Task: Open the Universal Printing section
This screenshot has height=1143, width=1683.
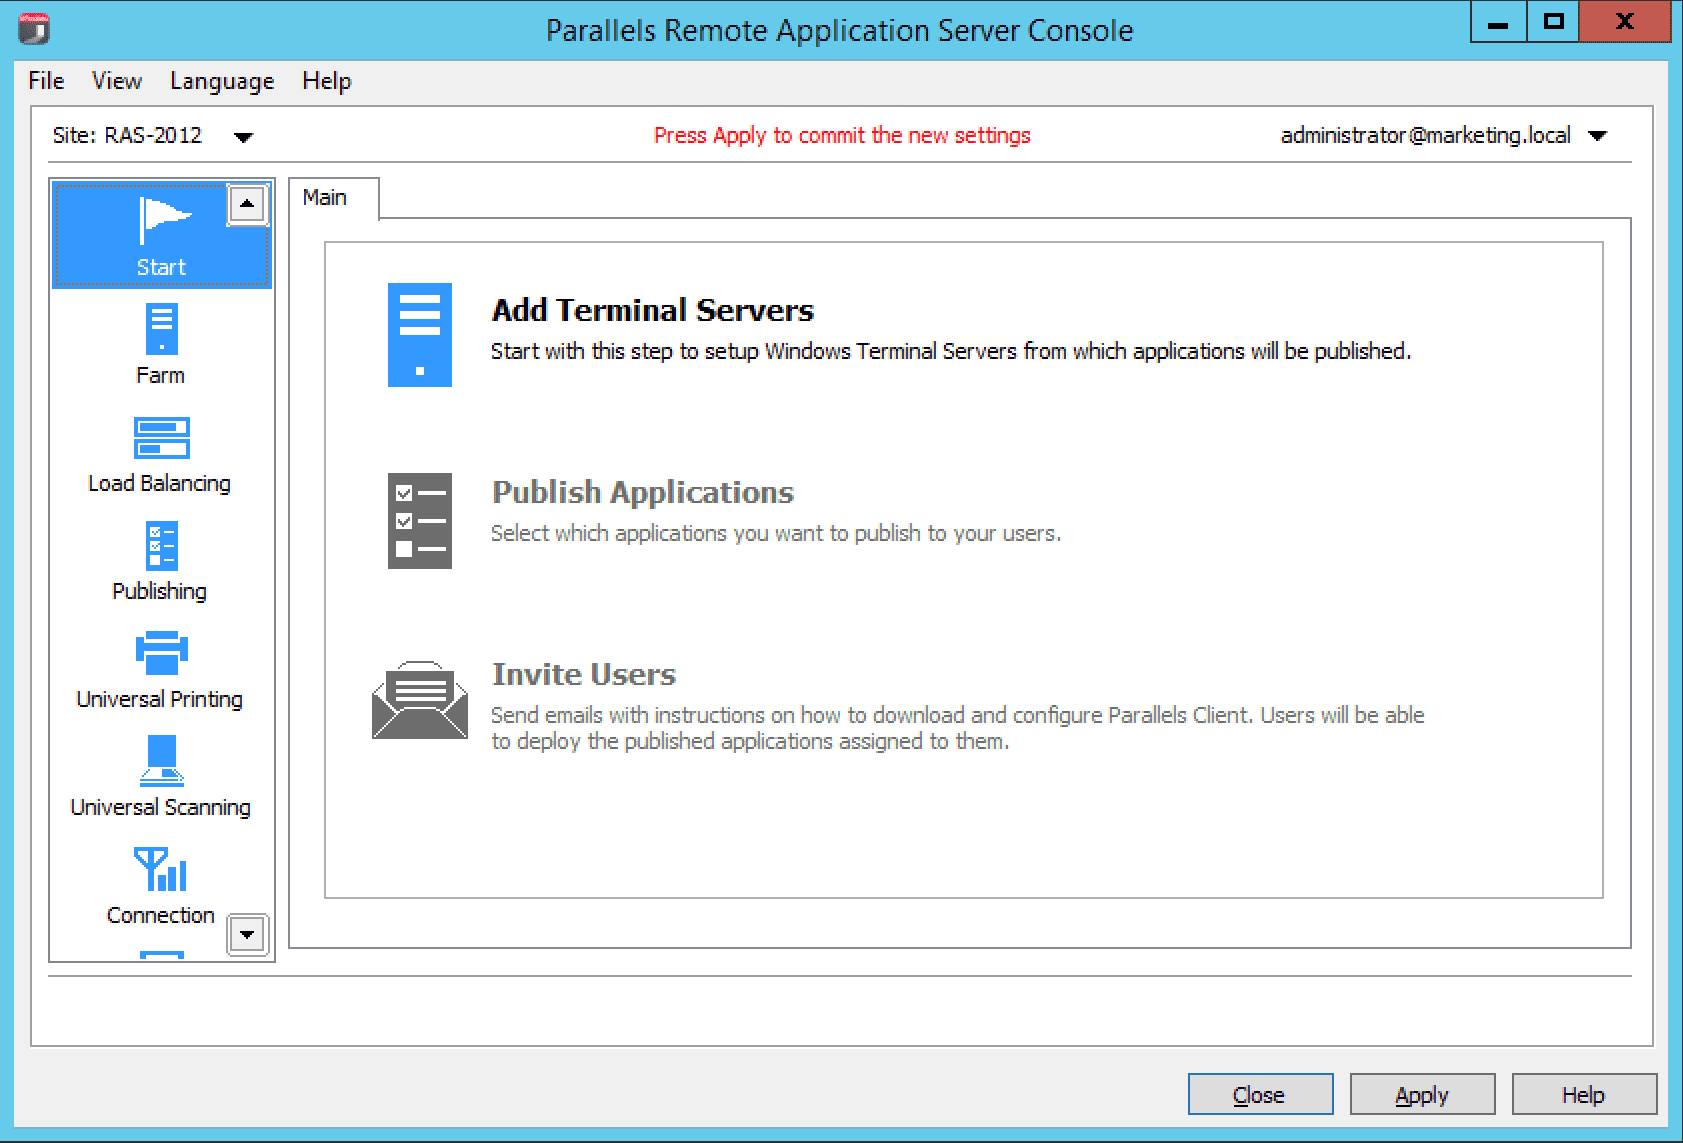Action: pos(161,654)
